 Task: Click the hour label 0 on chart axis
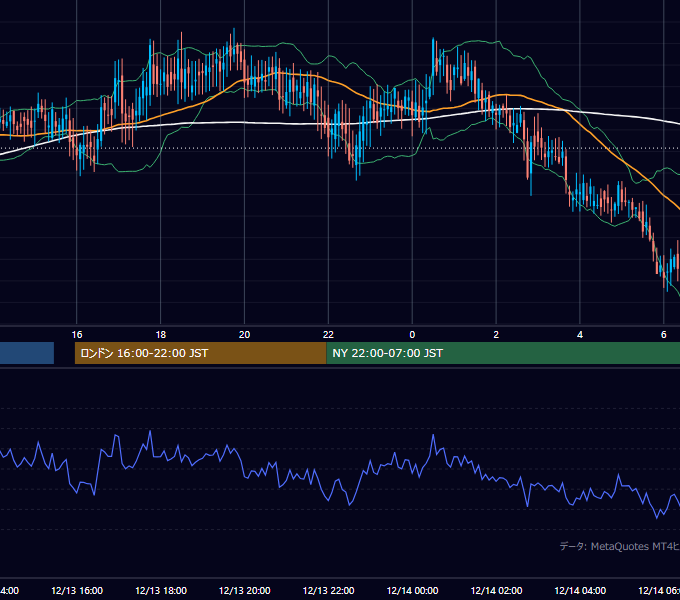point(412,335)
